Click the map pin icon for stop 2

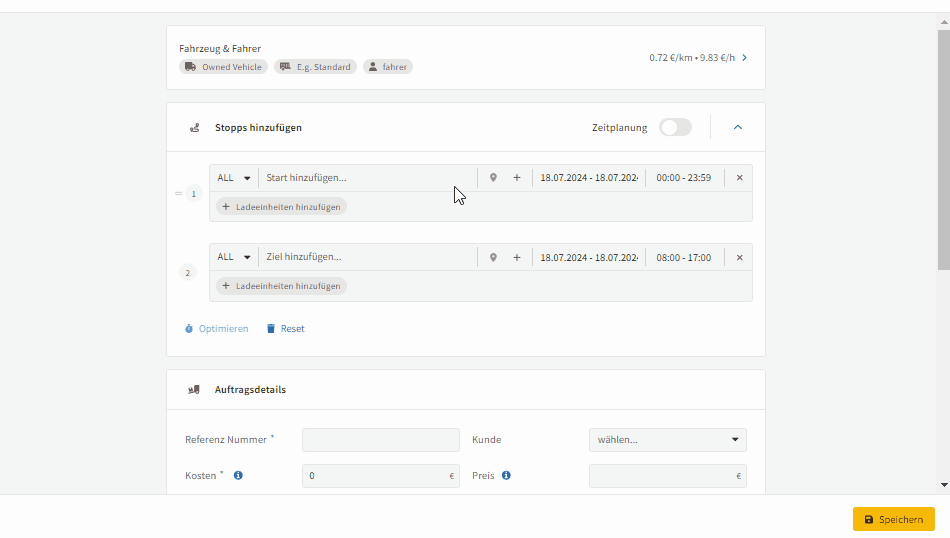click(x=493, y=257)
